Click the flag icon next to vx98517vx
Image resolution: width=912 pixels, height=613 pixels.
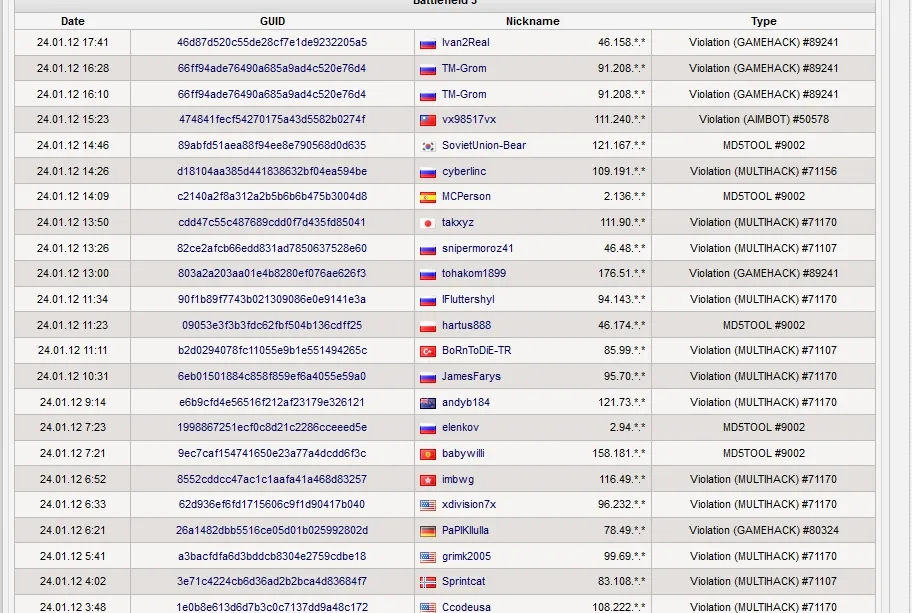(x=428, y=120)
